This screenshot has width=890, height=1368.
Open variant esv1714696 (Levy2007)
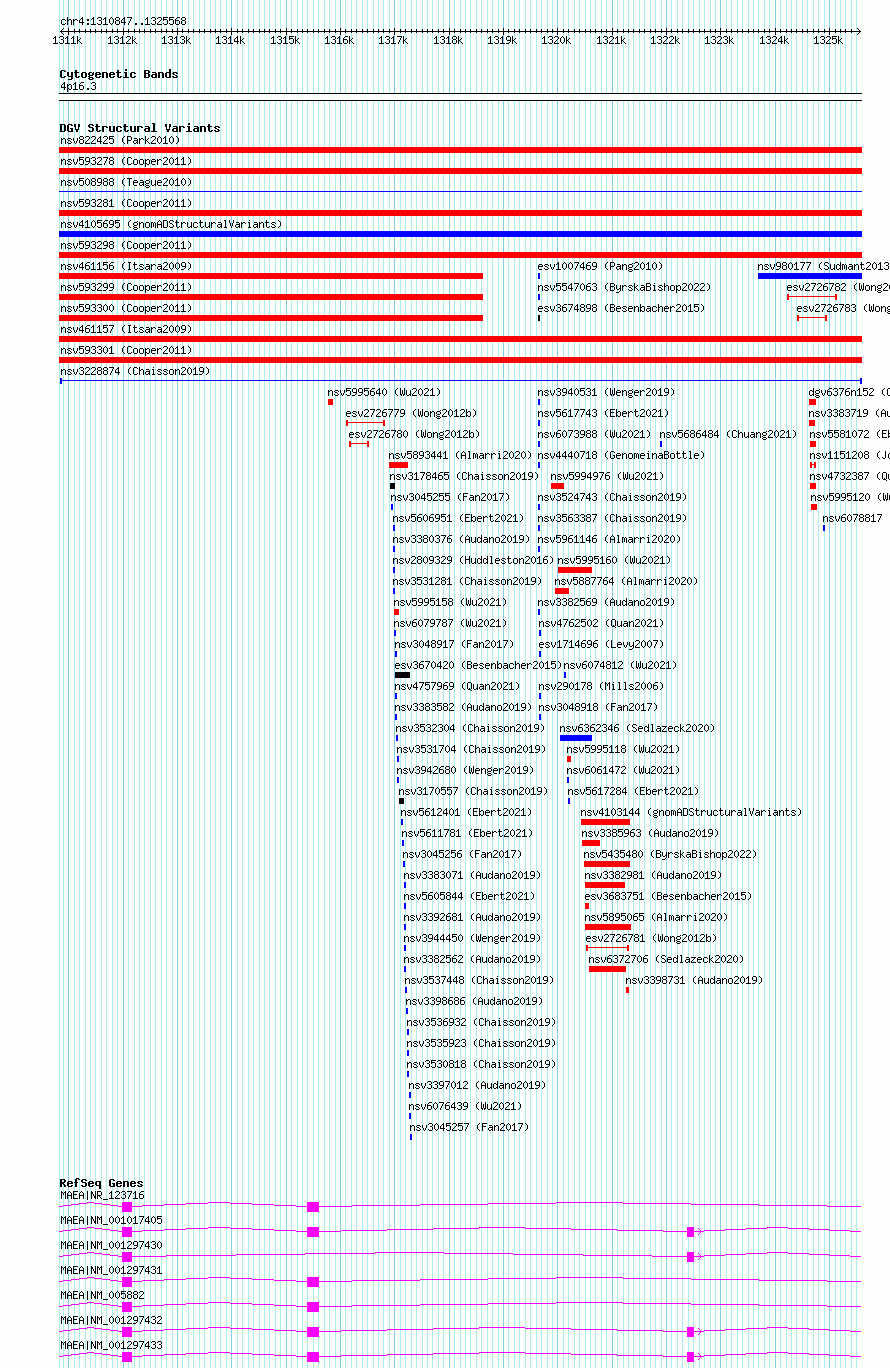coord(600,644)
